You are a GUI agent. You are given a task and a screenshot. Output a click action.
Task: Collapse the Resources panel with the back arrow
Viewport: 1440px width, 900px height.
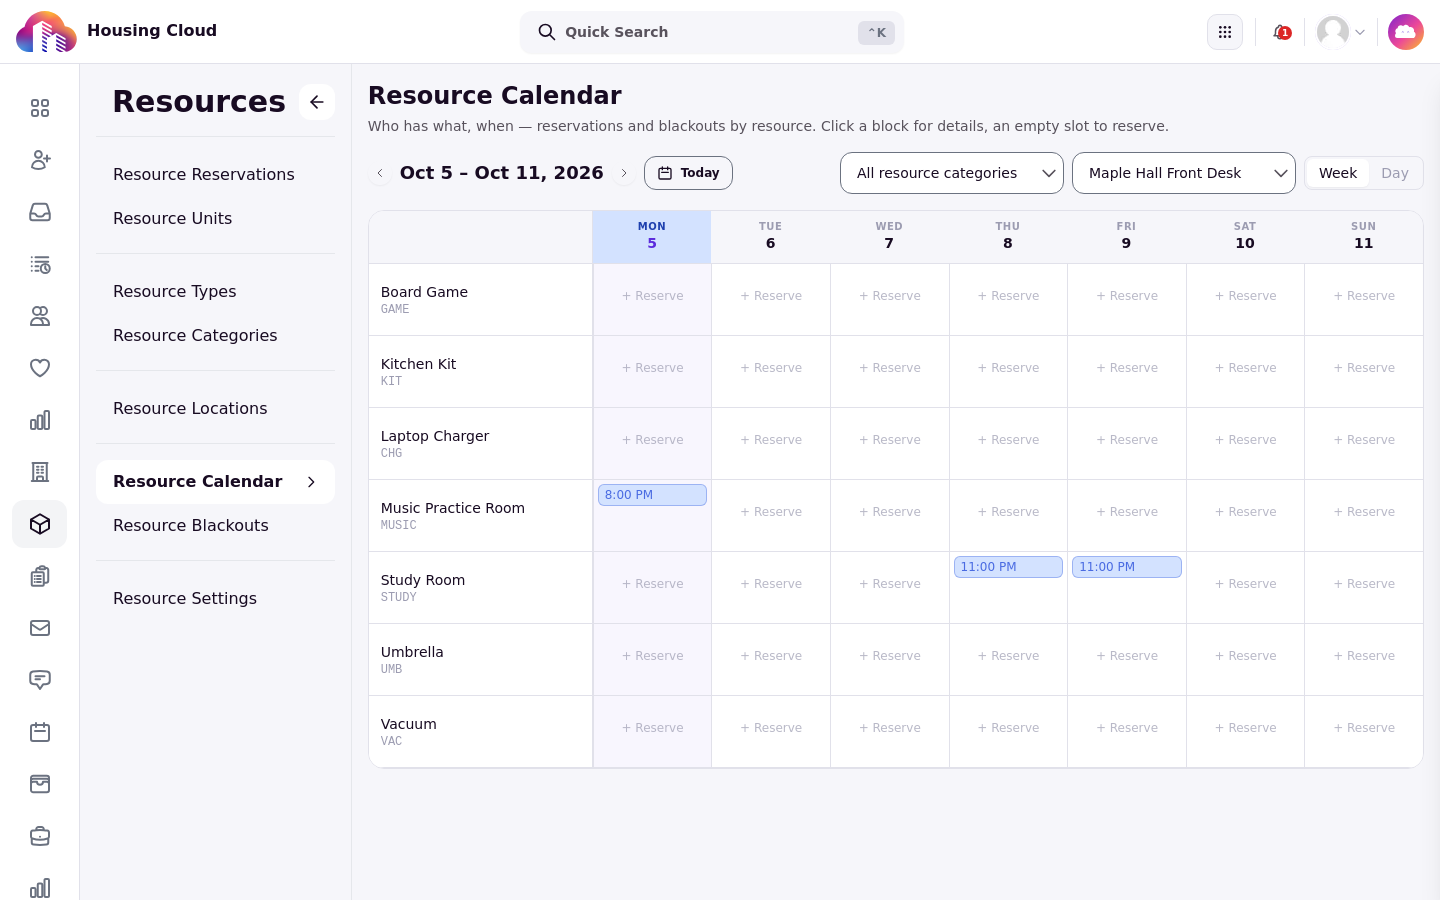pyautogui.click(x=317, y=102)
